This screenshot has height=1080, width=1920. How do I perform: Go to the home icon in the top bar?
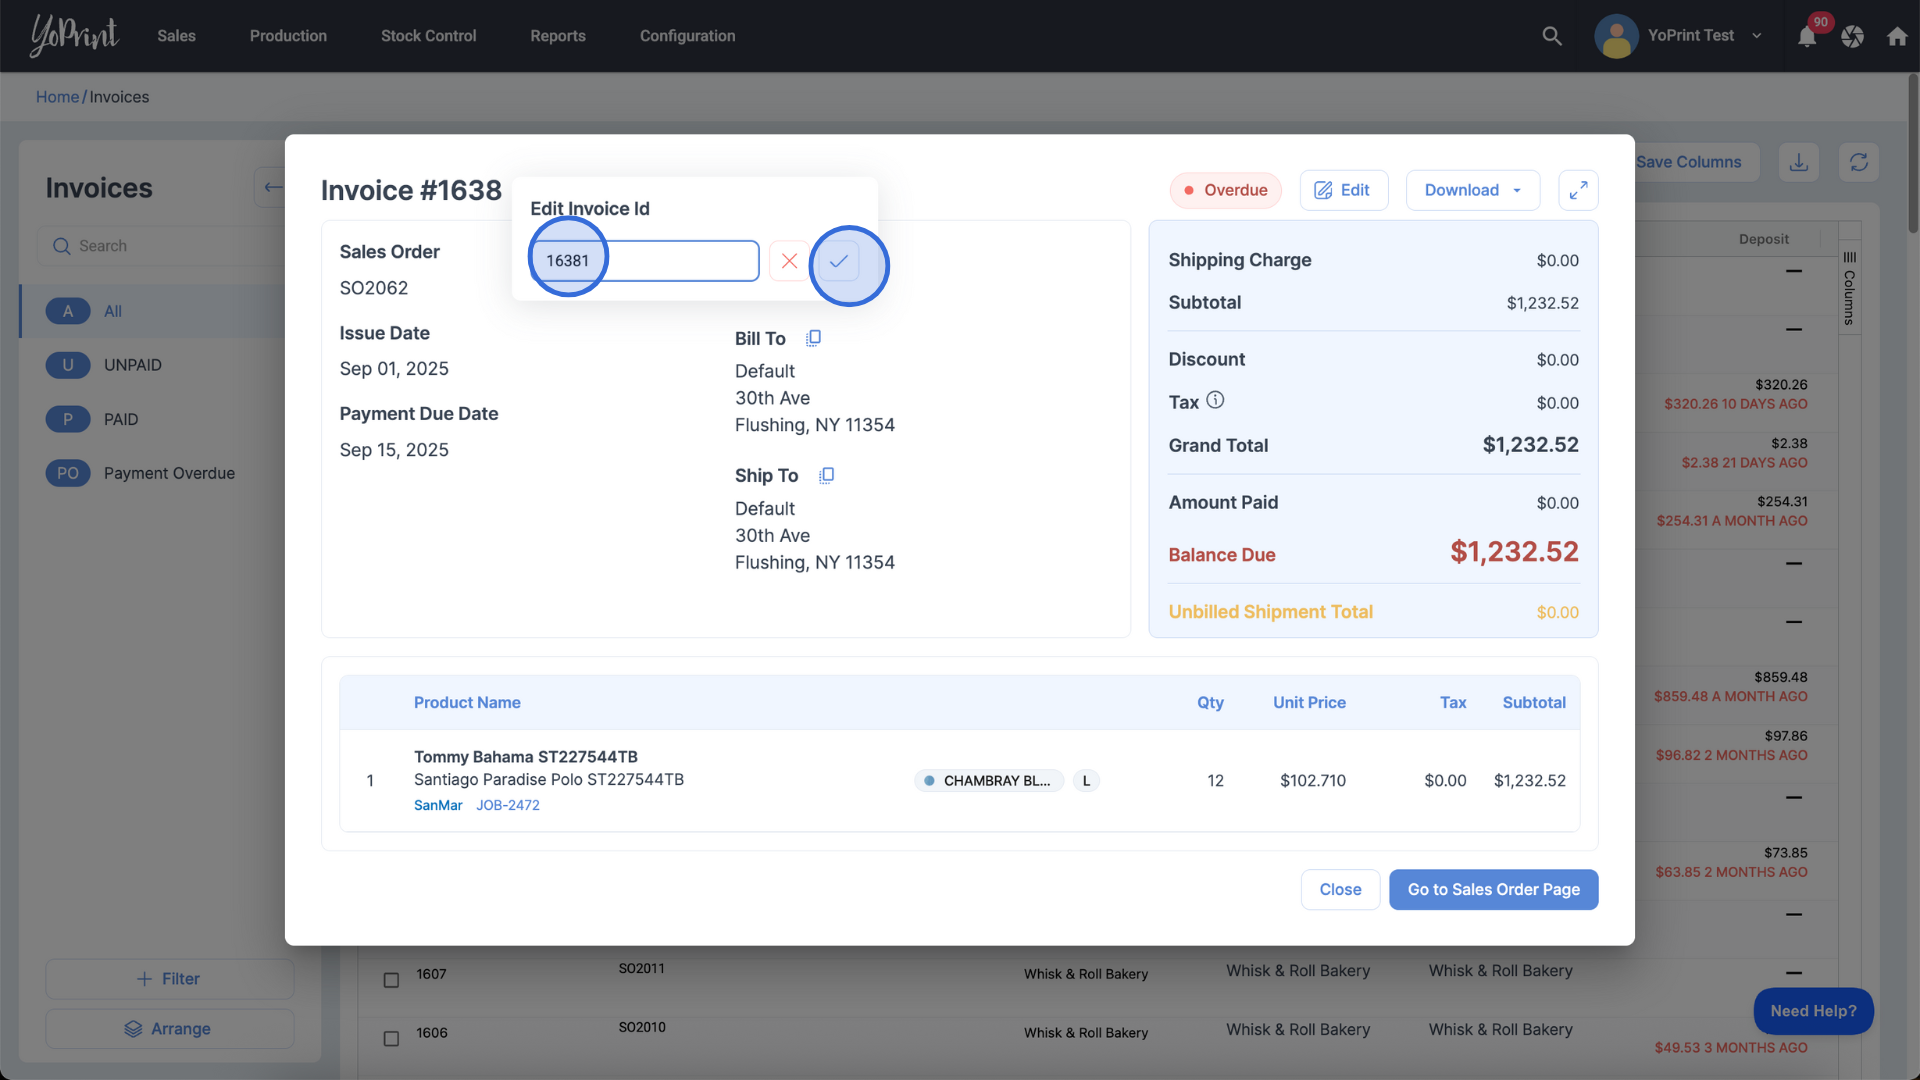pos(1897,37)
